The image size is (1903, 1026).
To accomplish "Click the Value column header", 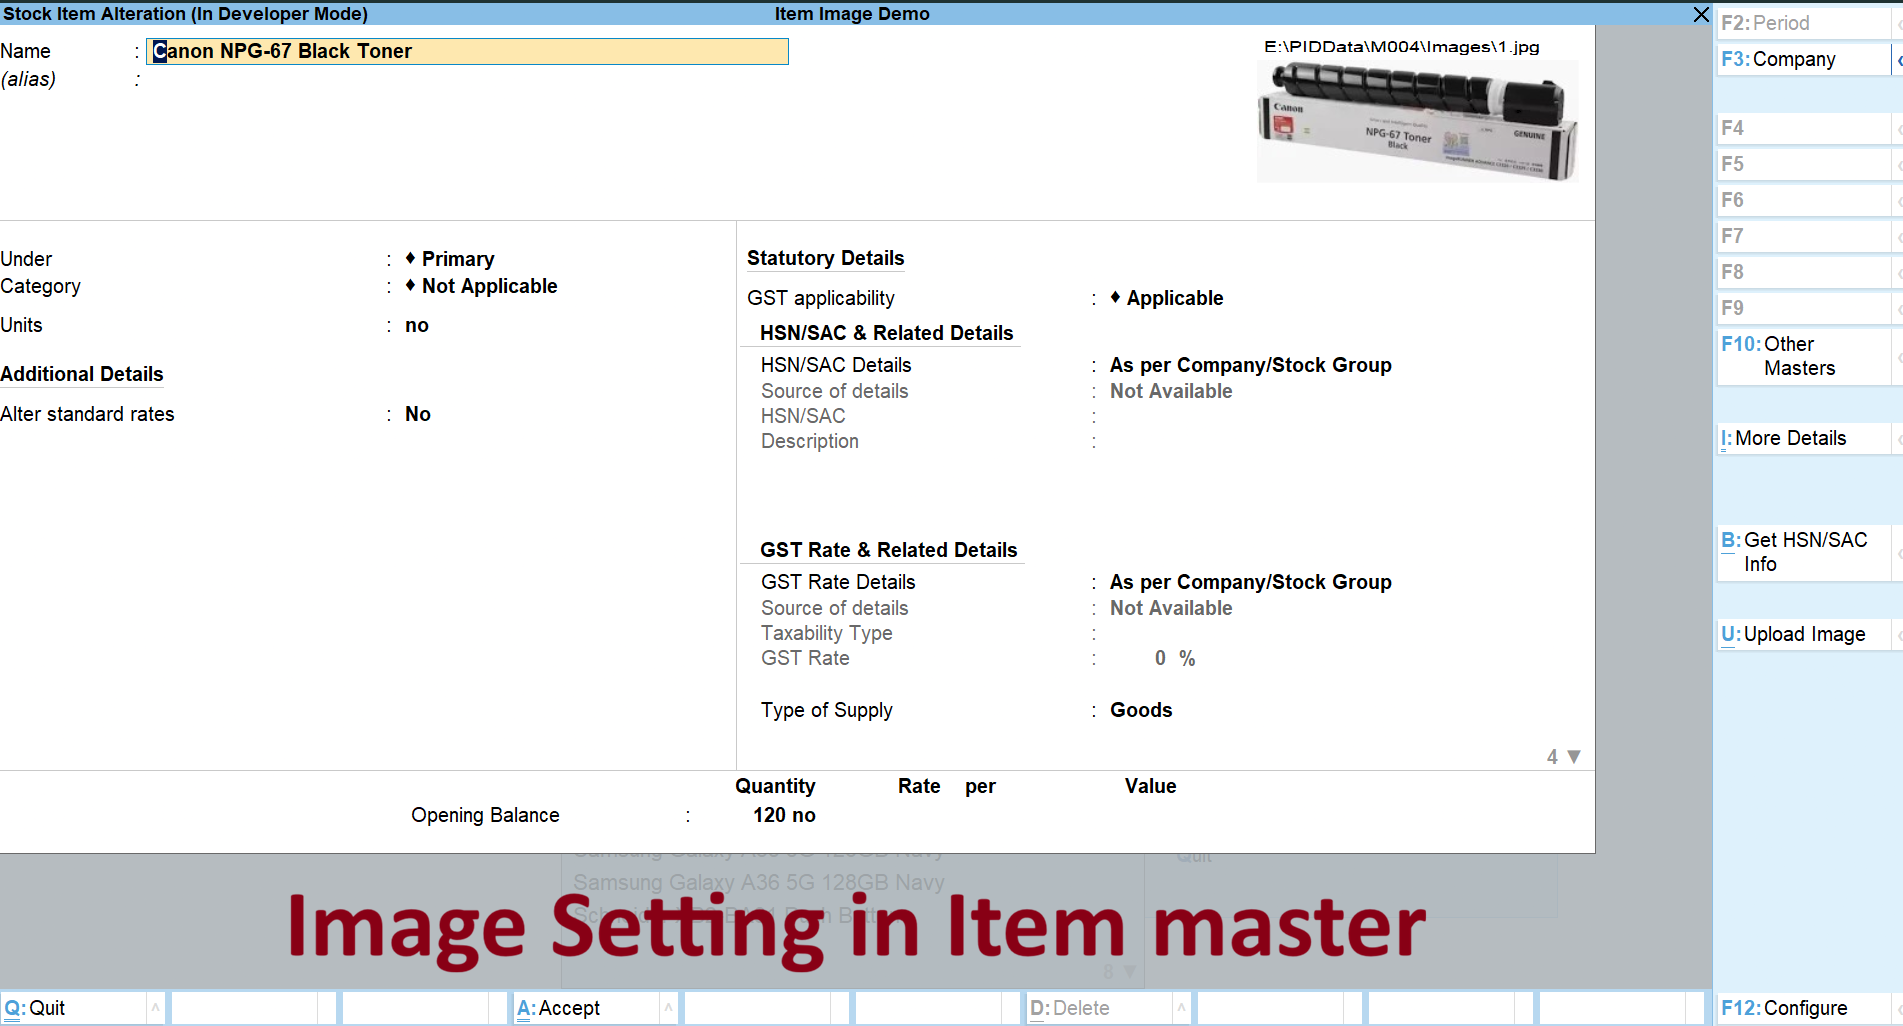I will click(x=1150, y=786).
